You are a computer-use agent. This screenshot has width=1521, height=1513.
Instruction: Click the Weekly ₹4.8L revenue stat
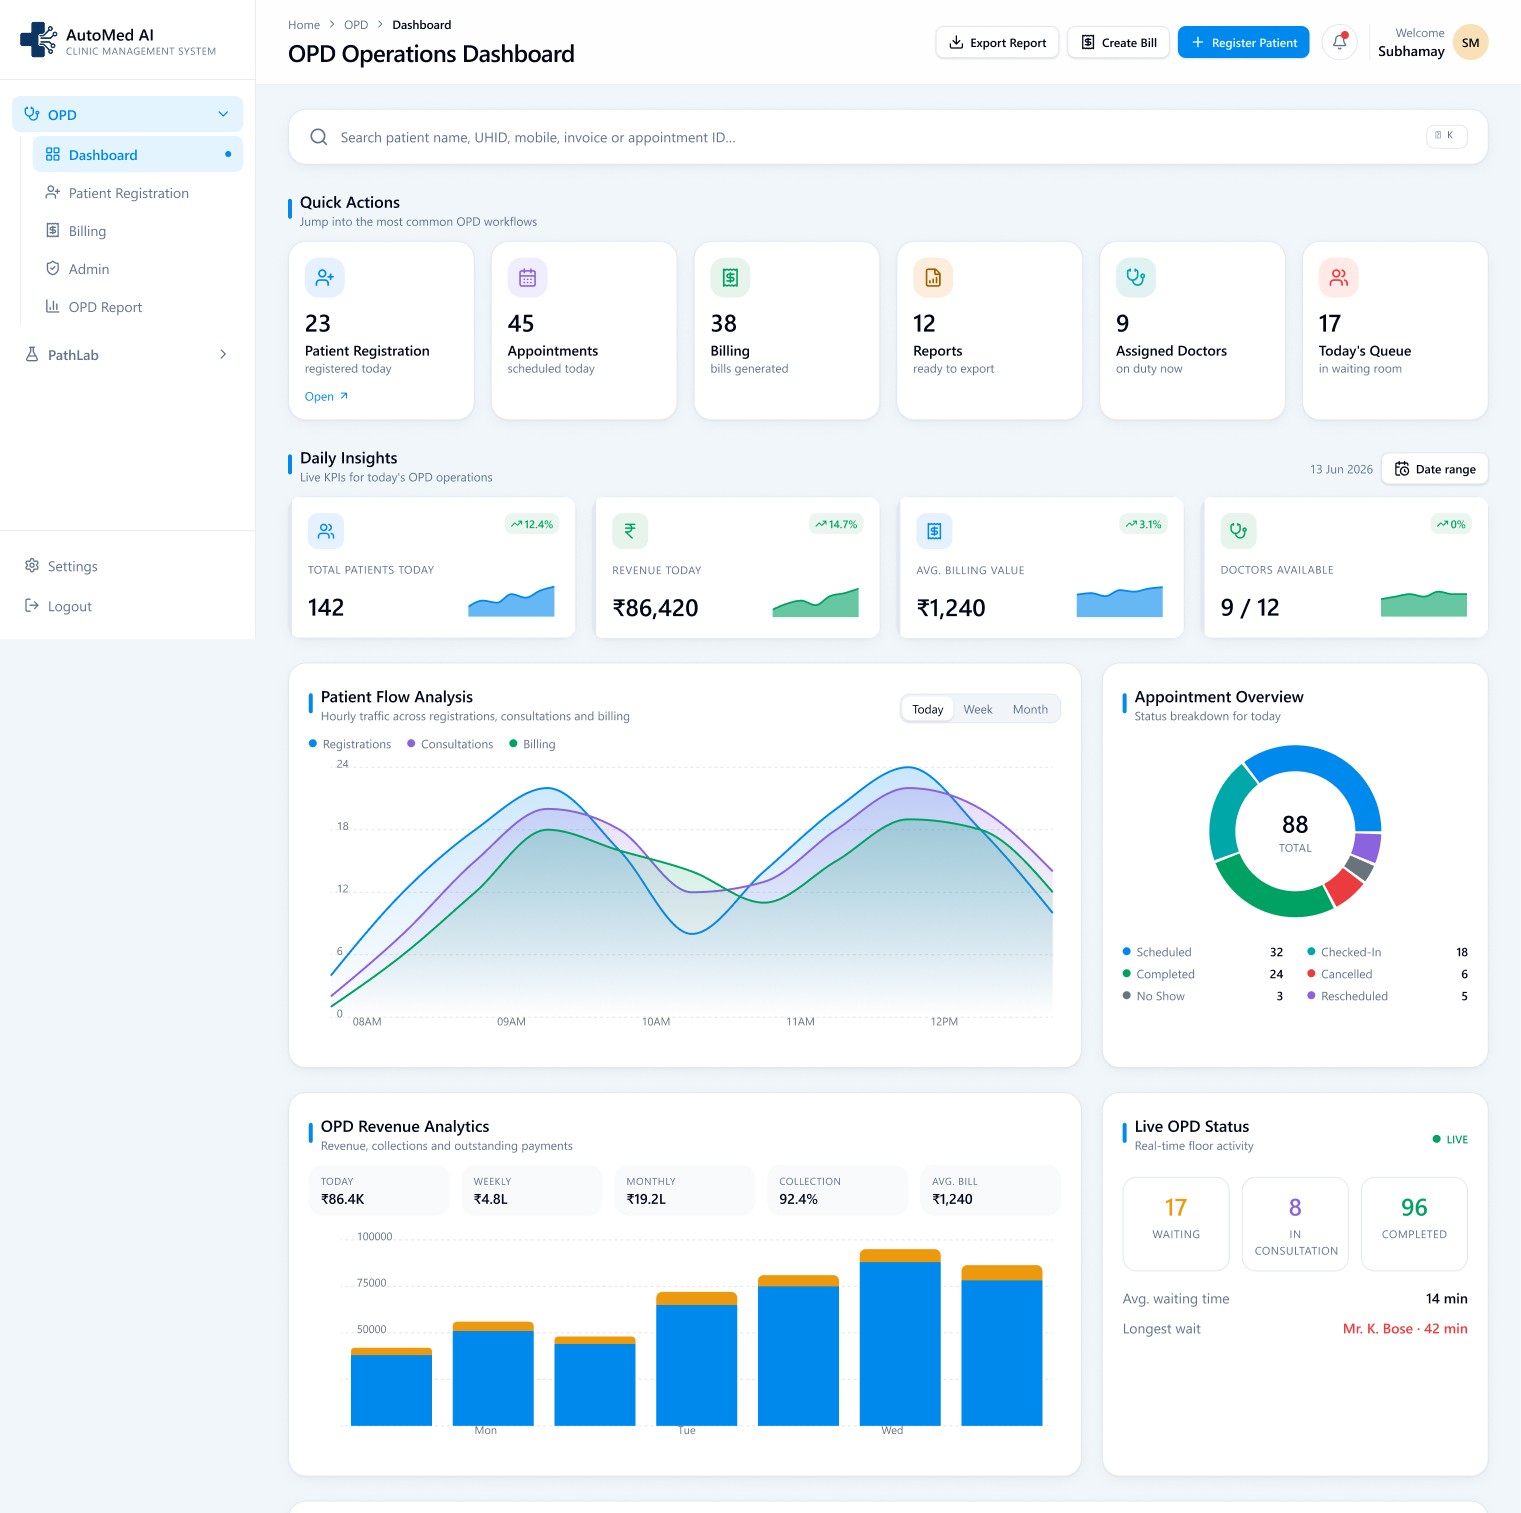532,1190
